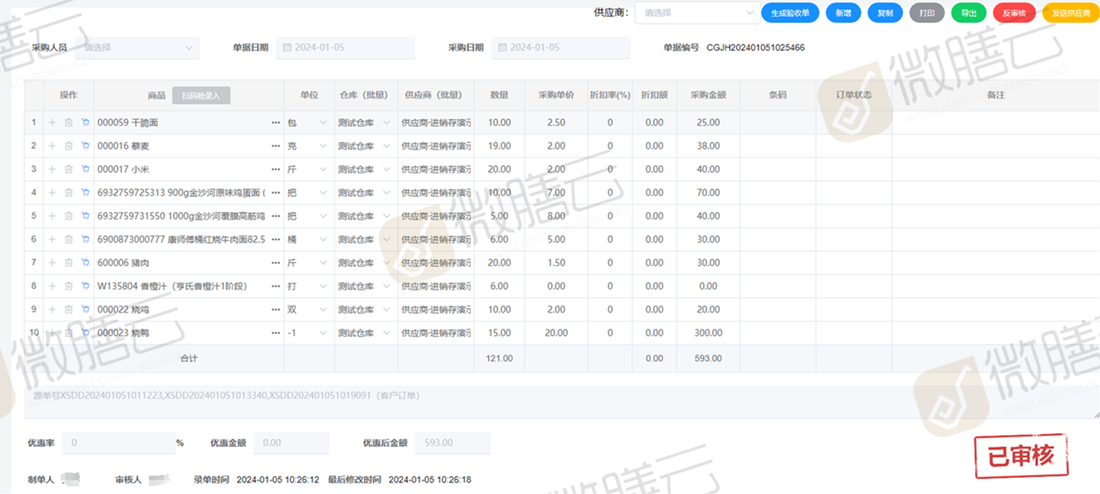Open the 供应商 supplier dropdown at top
Viewport: 1100px width, 494px height.
click(x=696, y=13)
